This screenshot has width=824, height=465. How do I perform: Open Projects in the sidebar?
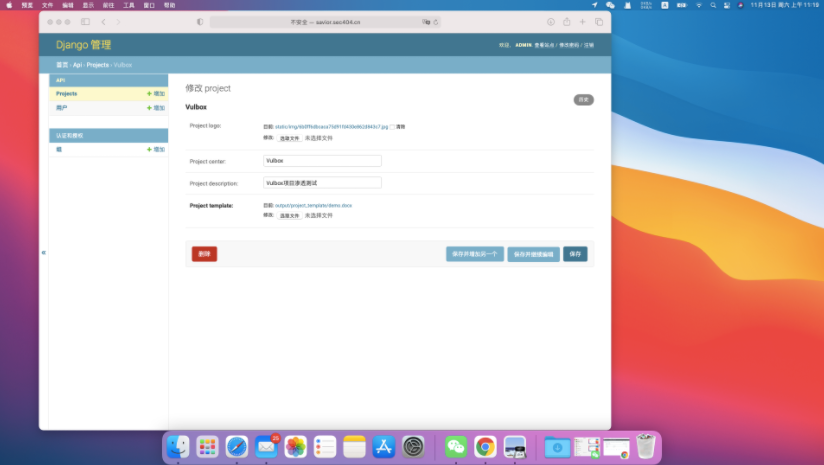67,94
